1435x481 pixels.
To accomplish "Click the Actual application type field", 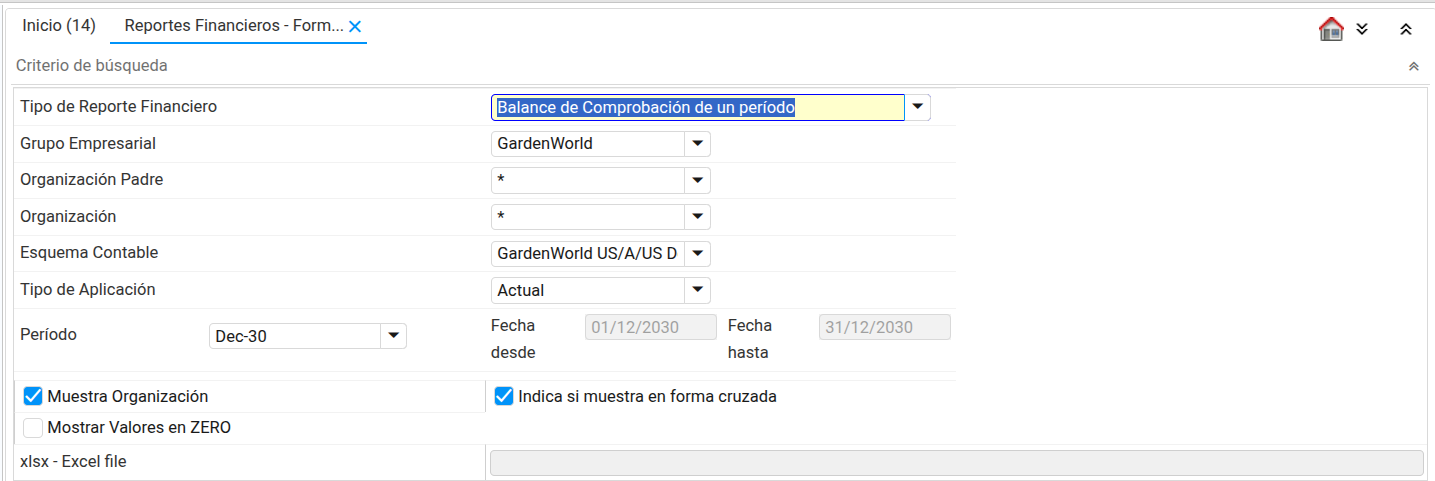I will click(588, 290).
